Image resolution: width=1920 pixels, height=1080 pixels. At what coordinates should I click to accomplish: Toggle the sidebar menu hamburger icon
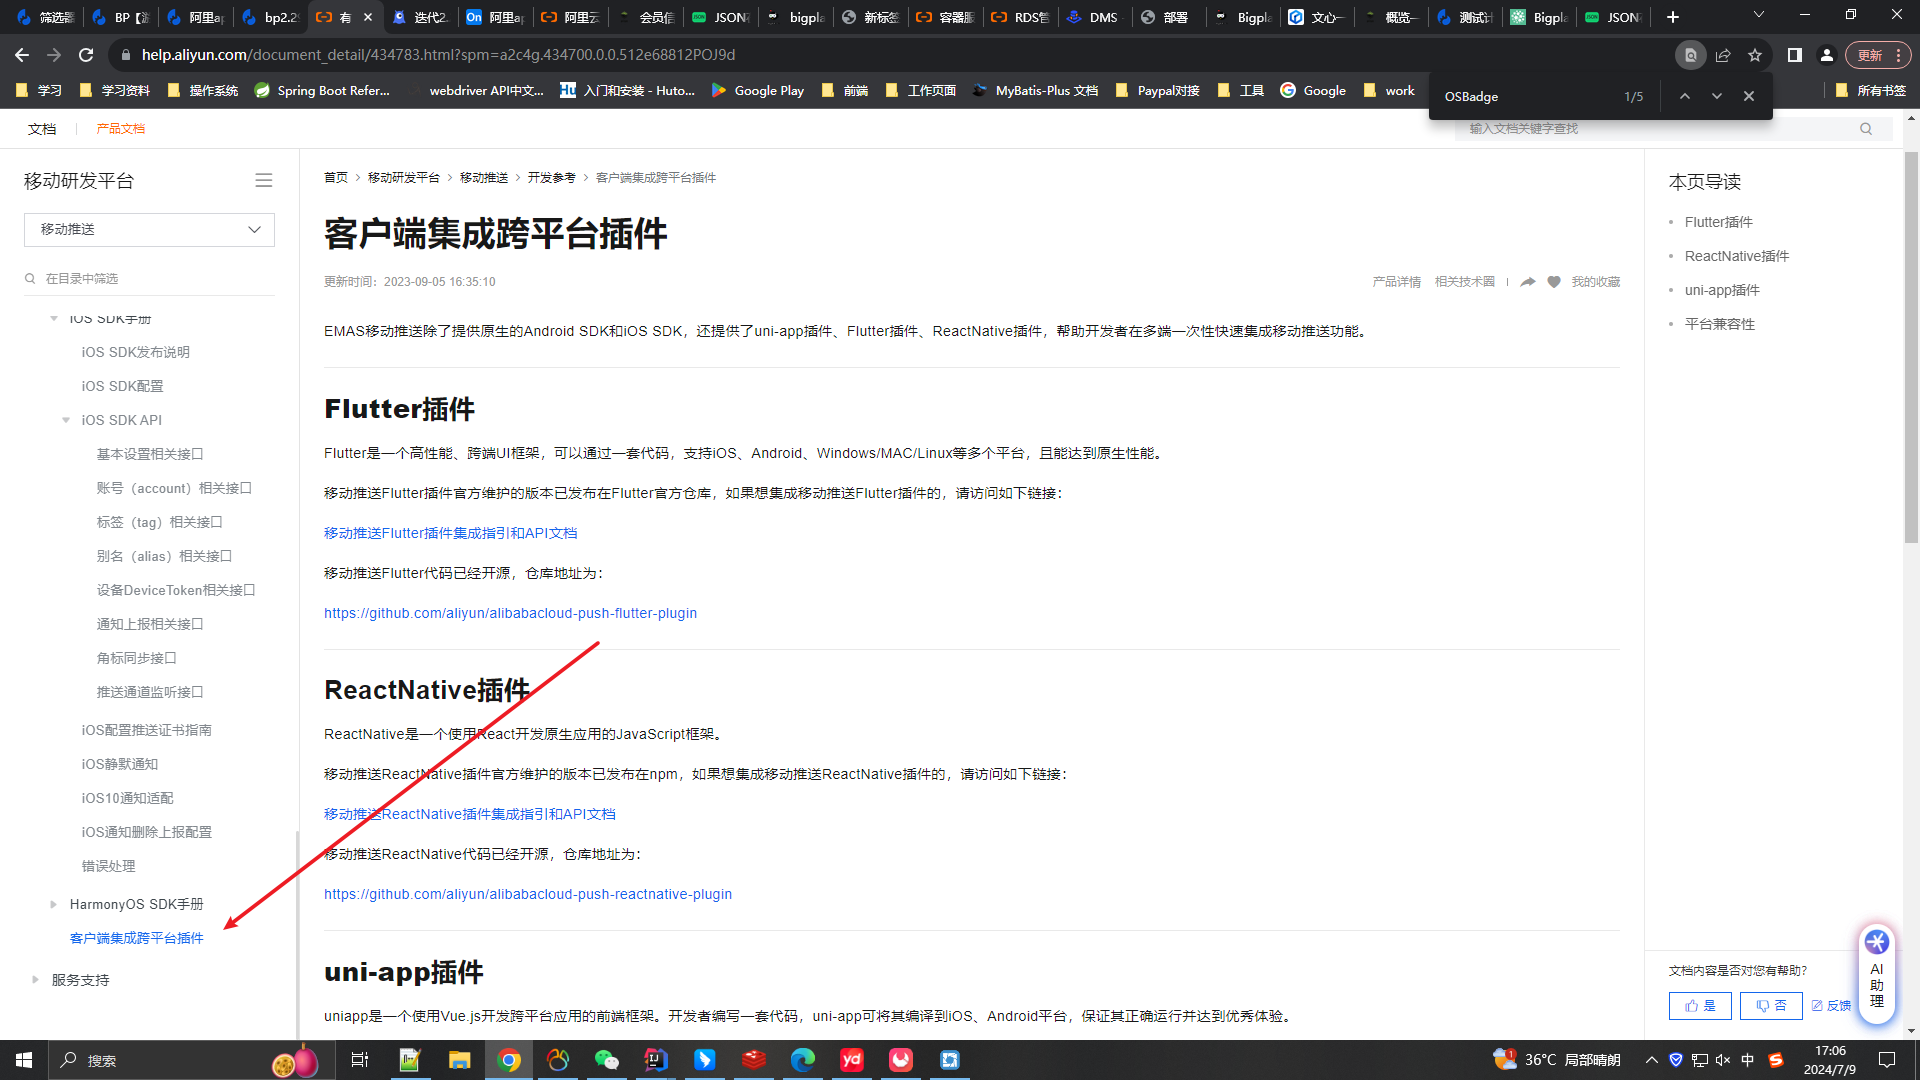[264, 180]
